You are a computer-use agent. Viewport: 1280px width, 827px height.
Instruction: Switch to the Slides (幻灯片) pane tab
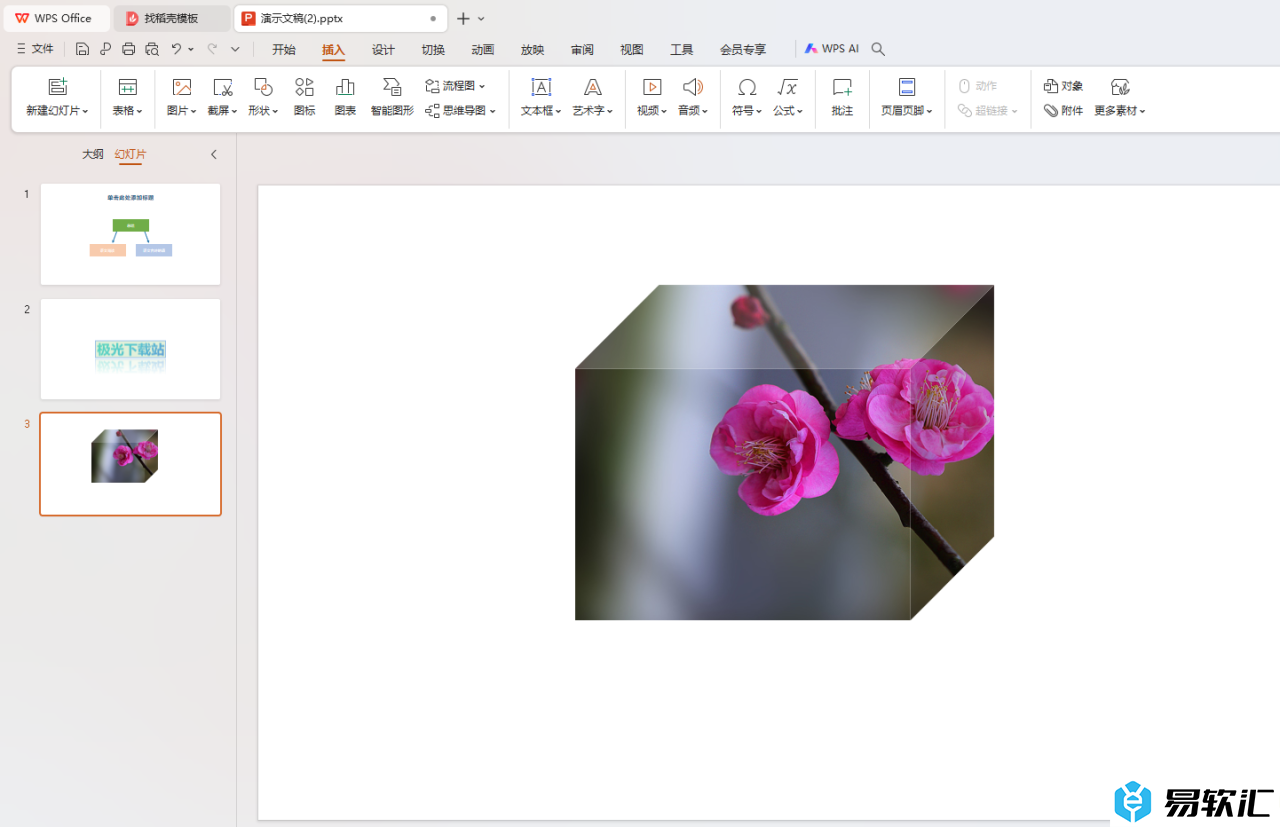pos(130,154)
